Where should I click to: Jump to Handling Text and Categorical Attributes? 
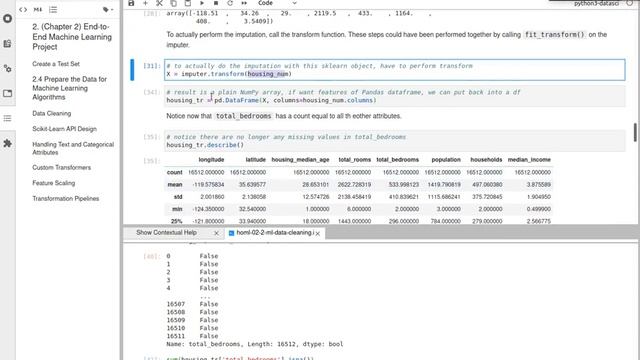click(73, 148)
